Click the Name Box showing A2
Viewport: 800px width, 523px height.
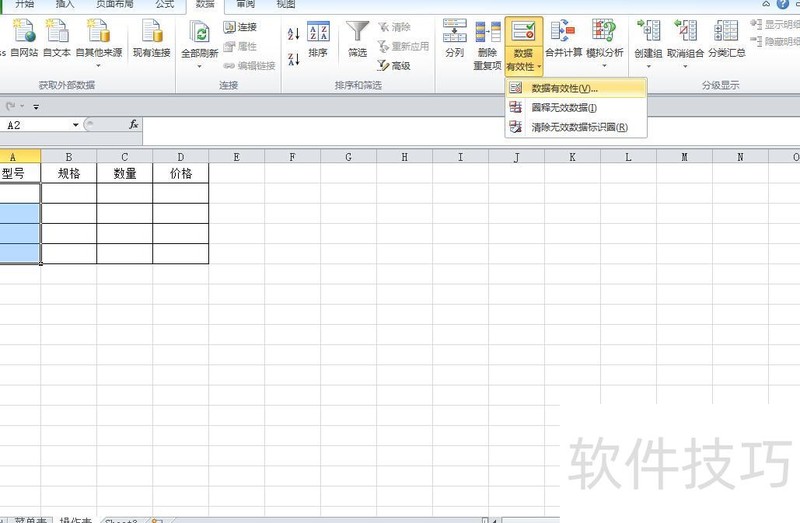click(36, 125)
